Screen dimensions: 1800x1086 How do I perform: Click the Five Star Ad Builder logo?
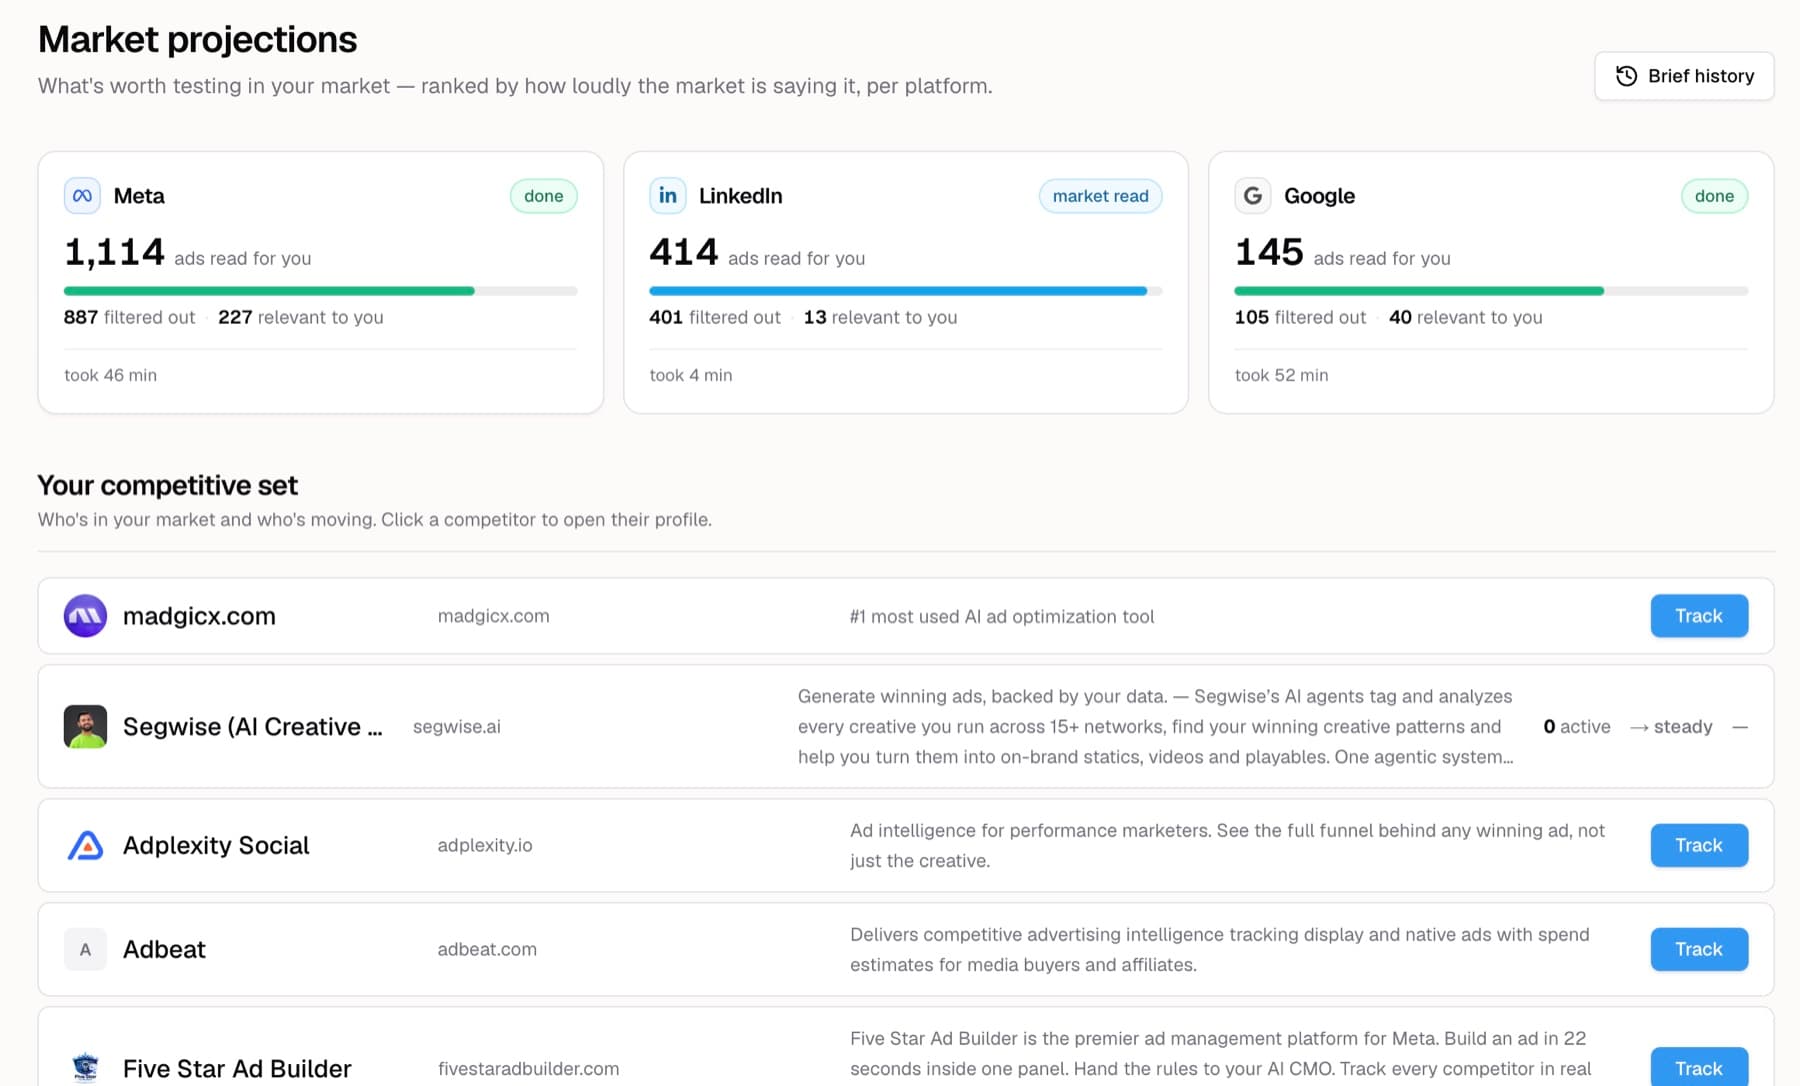pyautogui.click(x=85, y=1068)
